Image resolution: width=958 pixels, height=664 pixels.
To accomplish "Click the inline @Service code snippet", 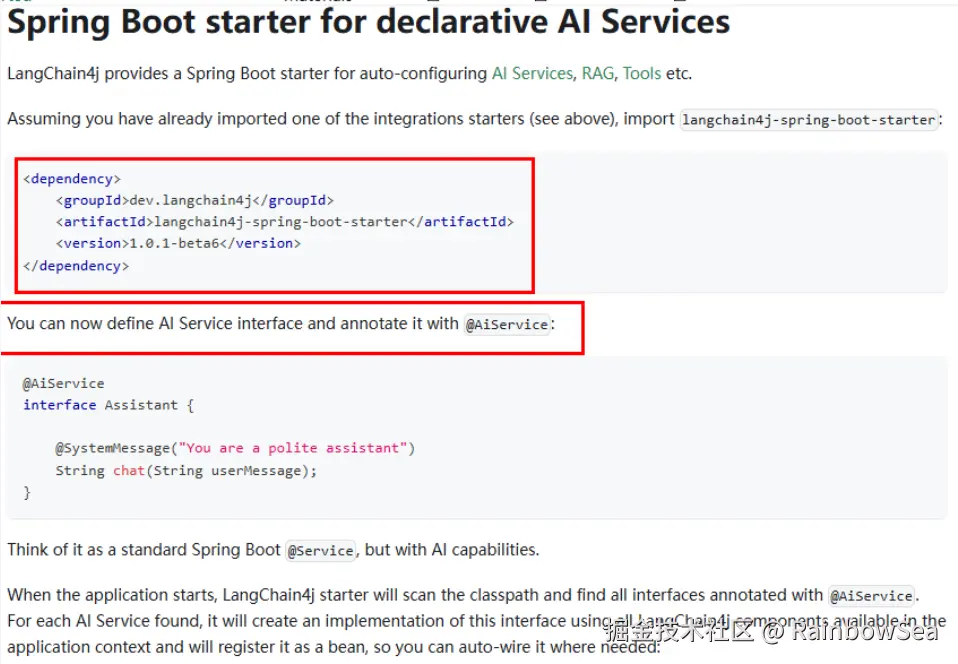I will (x=320, y=550).
